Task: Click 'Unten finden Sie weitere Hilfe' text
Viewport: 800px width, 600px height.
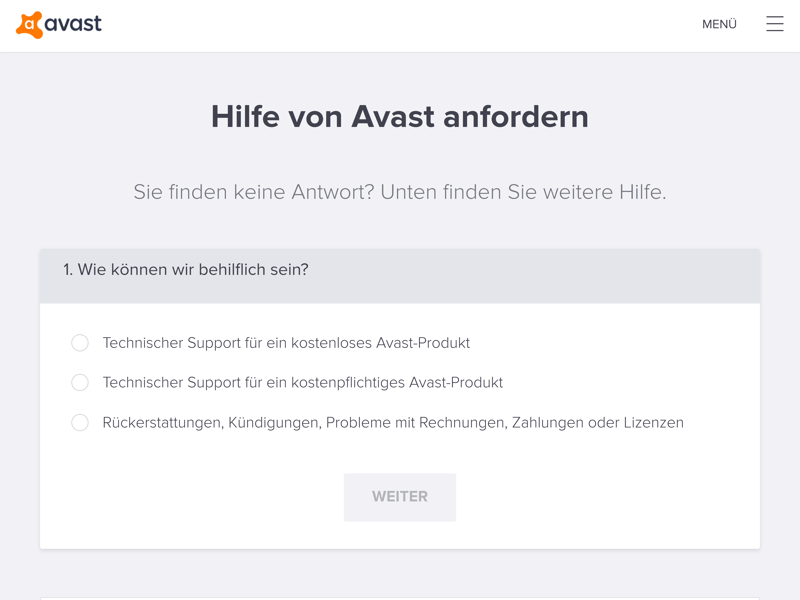Action: click(523, 192)
